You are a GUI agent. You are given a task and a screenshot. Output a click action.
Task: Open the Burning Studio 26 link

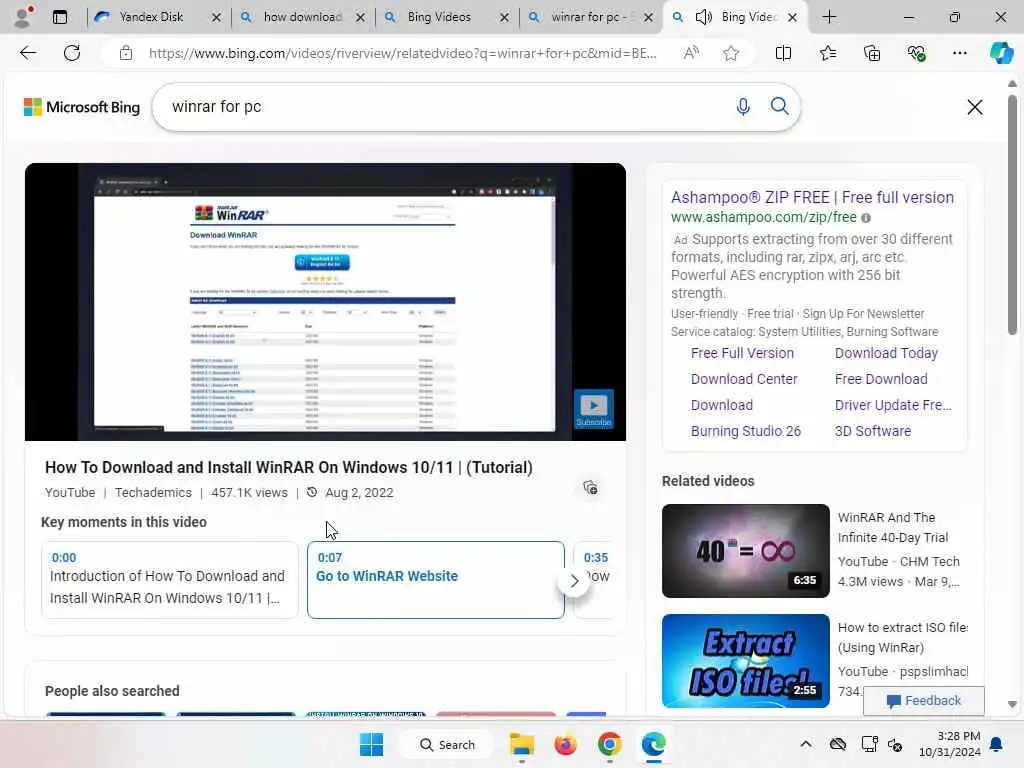pyautogui.click(x=746, y=432)
